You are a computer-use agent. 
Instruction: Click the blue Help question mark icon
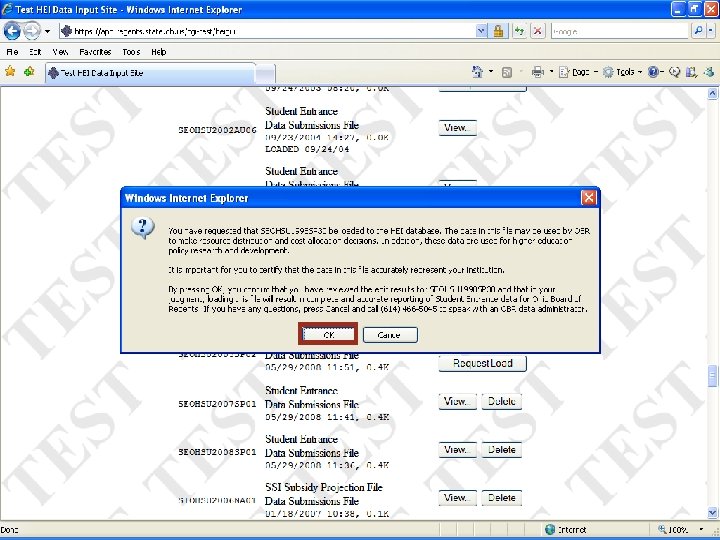click(x=653, y=72)
